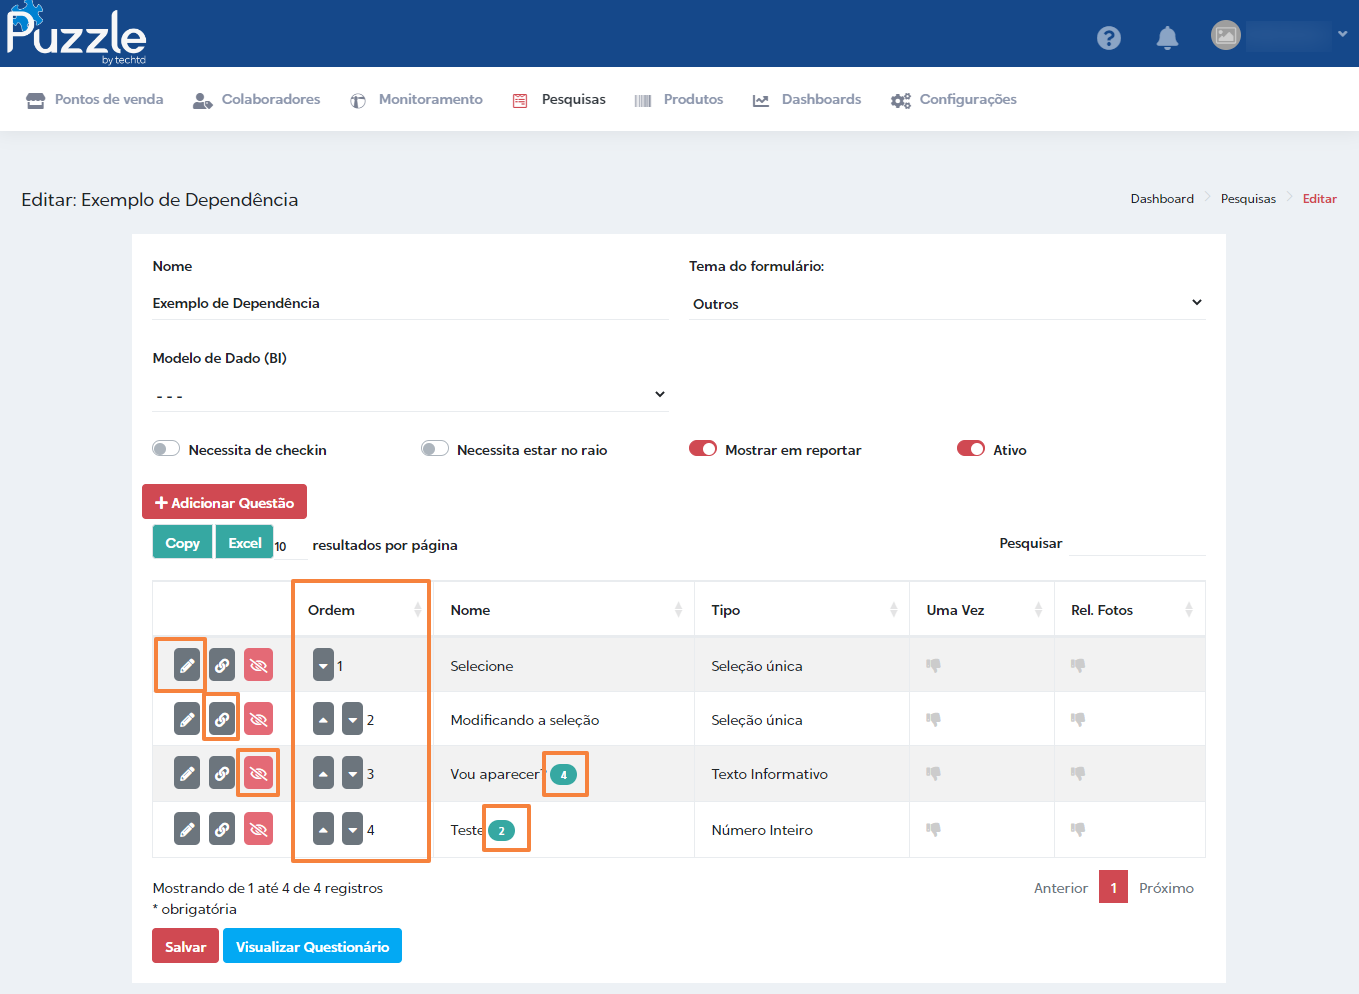Expand the user account menu chevron
Screen dimensions: 1359x994
pos(1343,34)
